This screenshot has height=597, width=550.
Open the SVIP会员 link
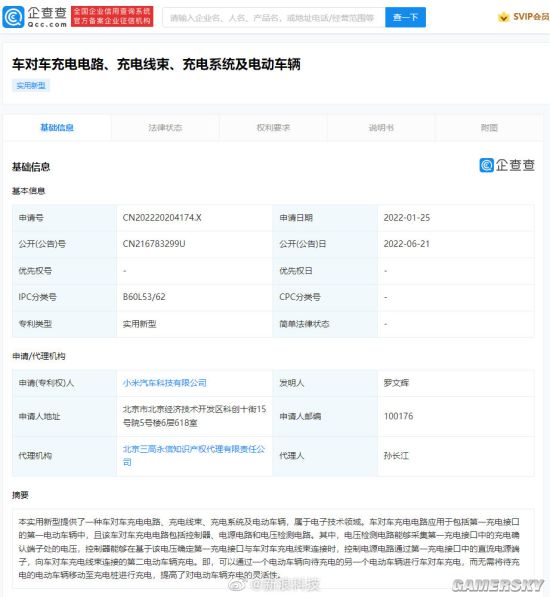pos(531,17)
